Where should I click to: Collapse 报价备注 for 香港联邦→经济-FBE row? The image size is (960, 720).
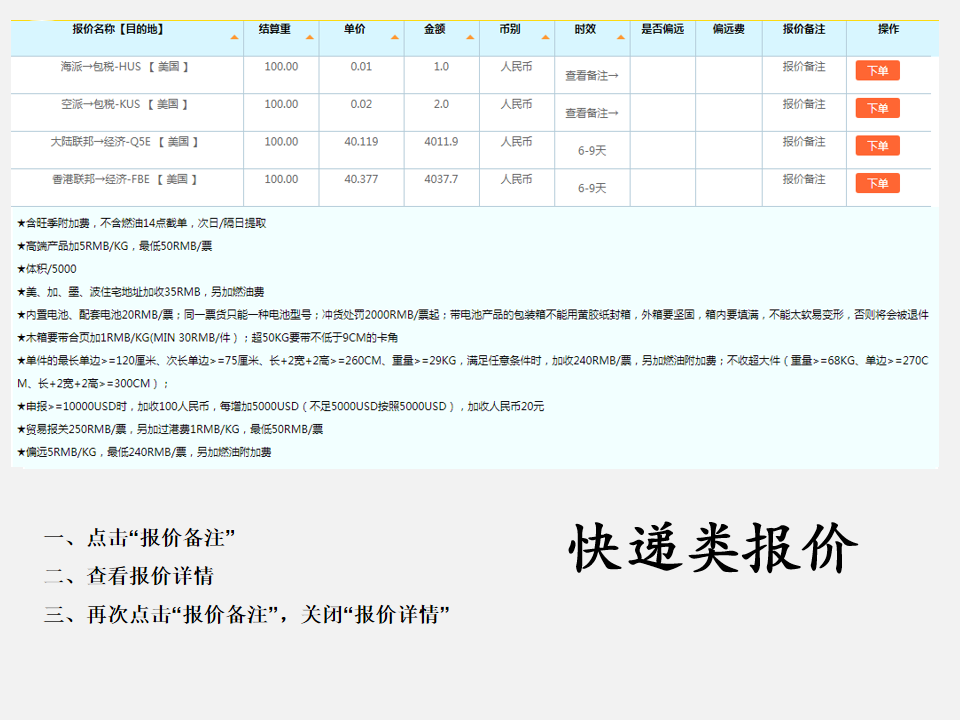click(x=804, y=180)
